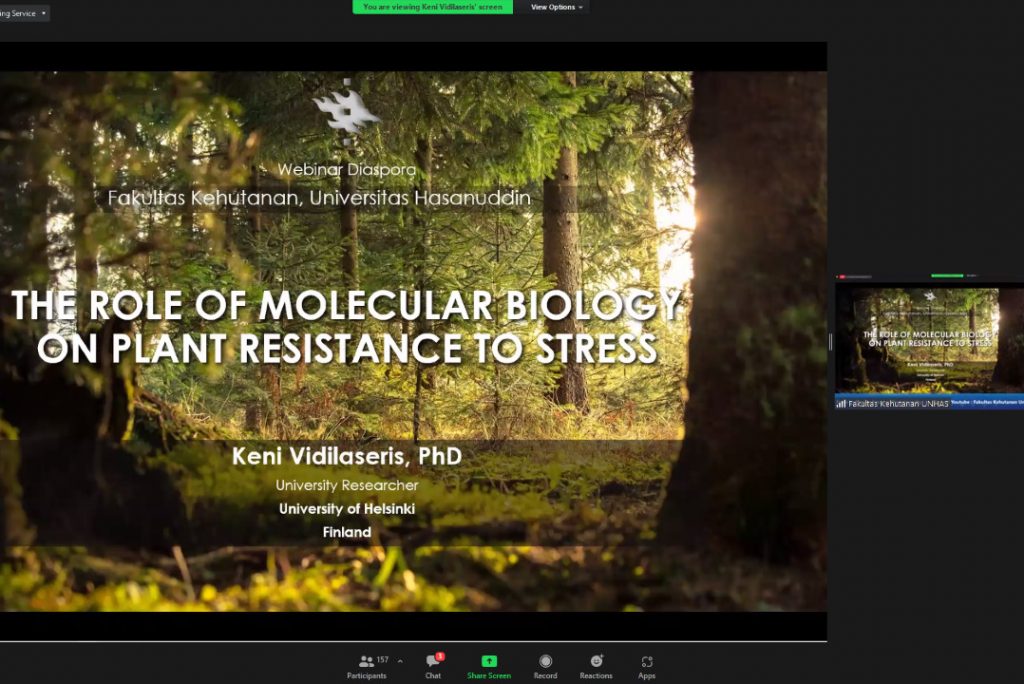Screen dimensions: 1024x684
Task: Expand the chevron beside the Participants count
Action: (x=398, y=660)
